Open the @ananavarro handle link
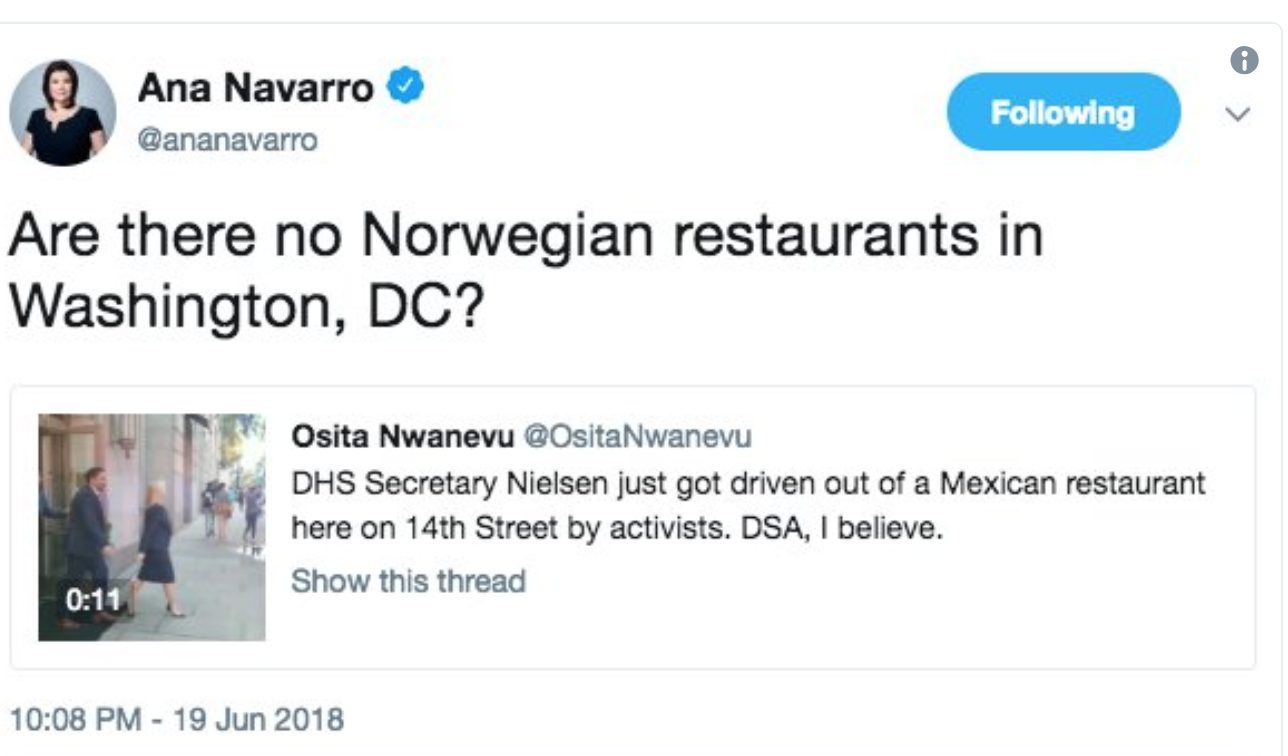The image size is (1288, 756). tap(228, 140)
